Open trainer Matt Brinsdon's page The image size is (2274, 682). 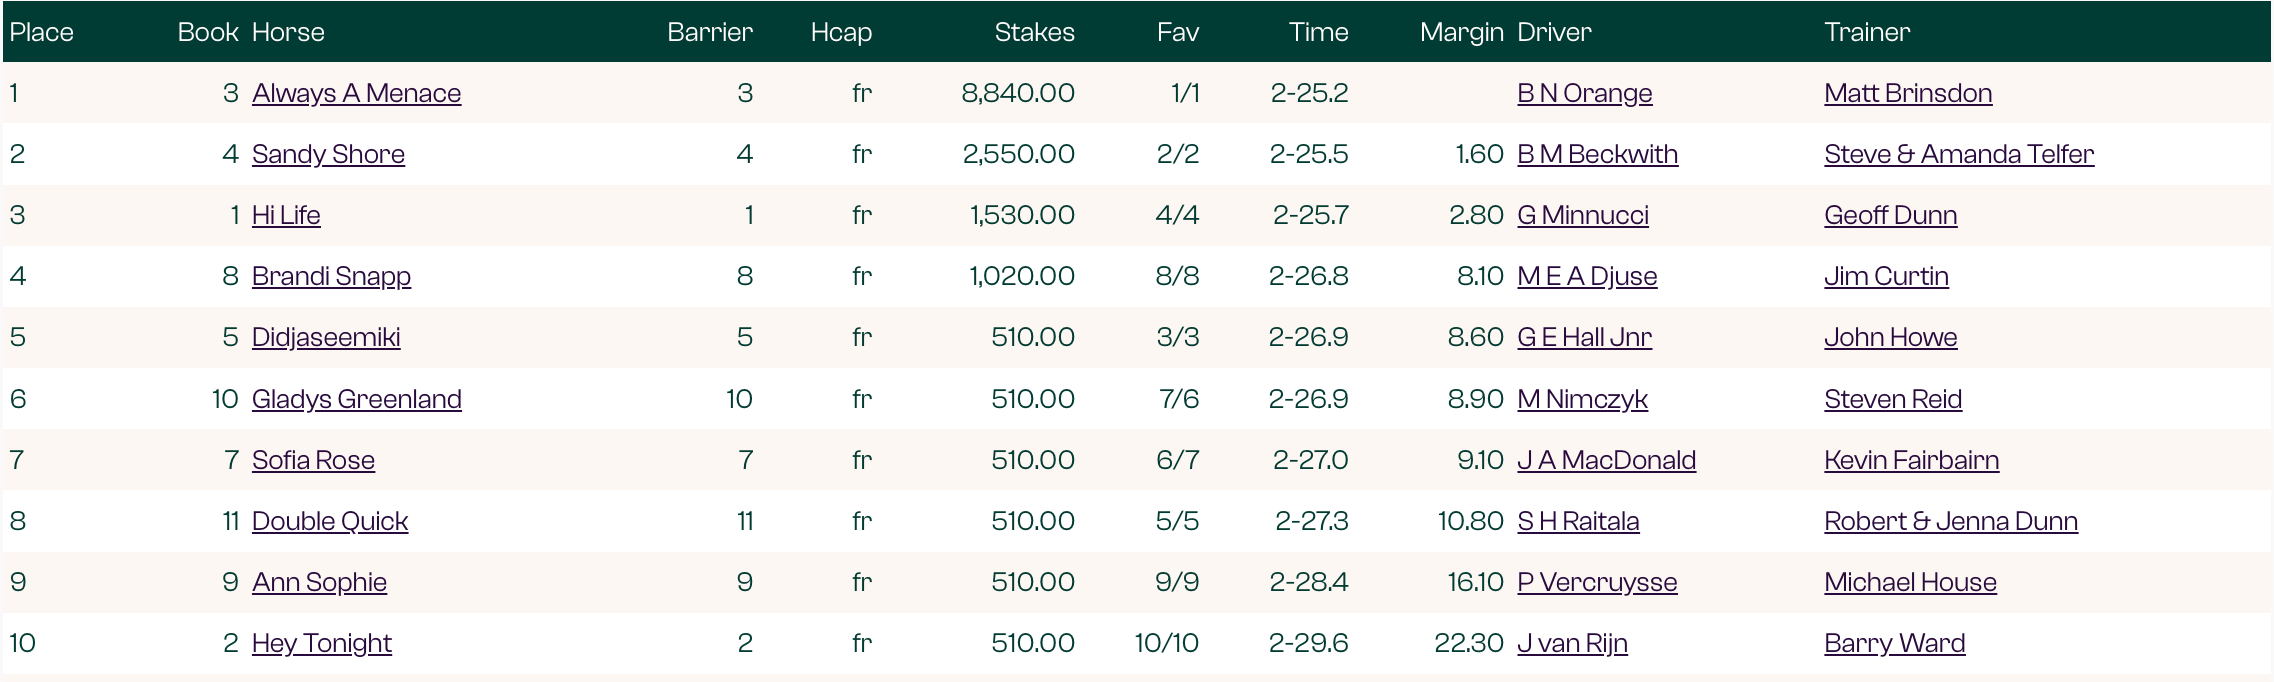(1907, 93)
